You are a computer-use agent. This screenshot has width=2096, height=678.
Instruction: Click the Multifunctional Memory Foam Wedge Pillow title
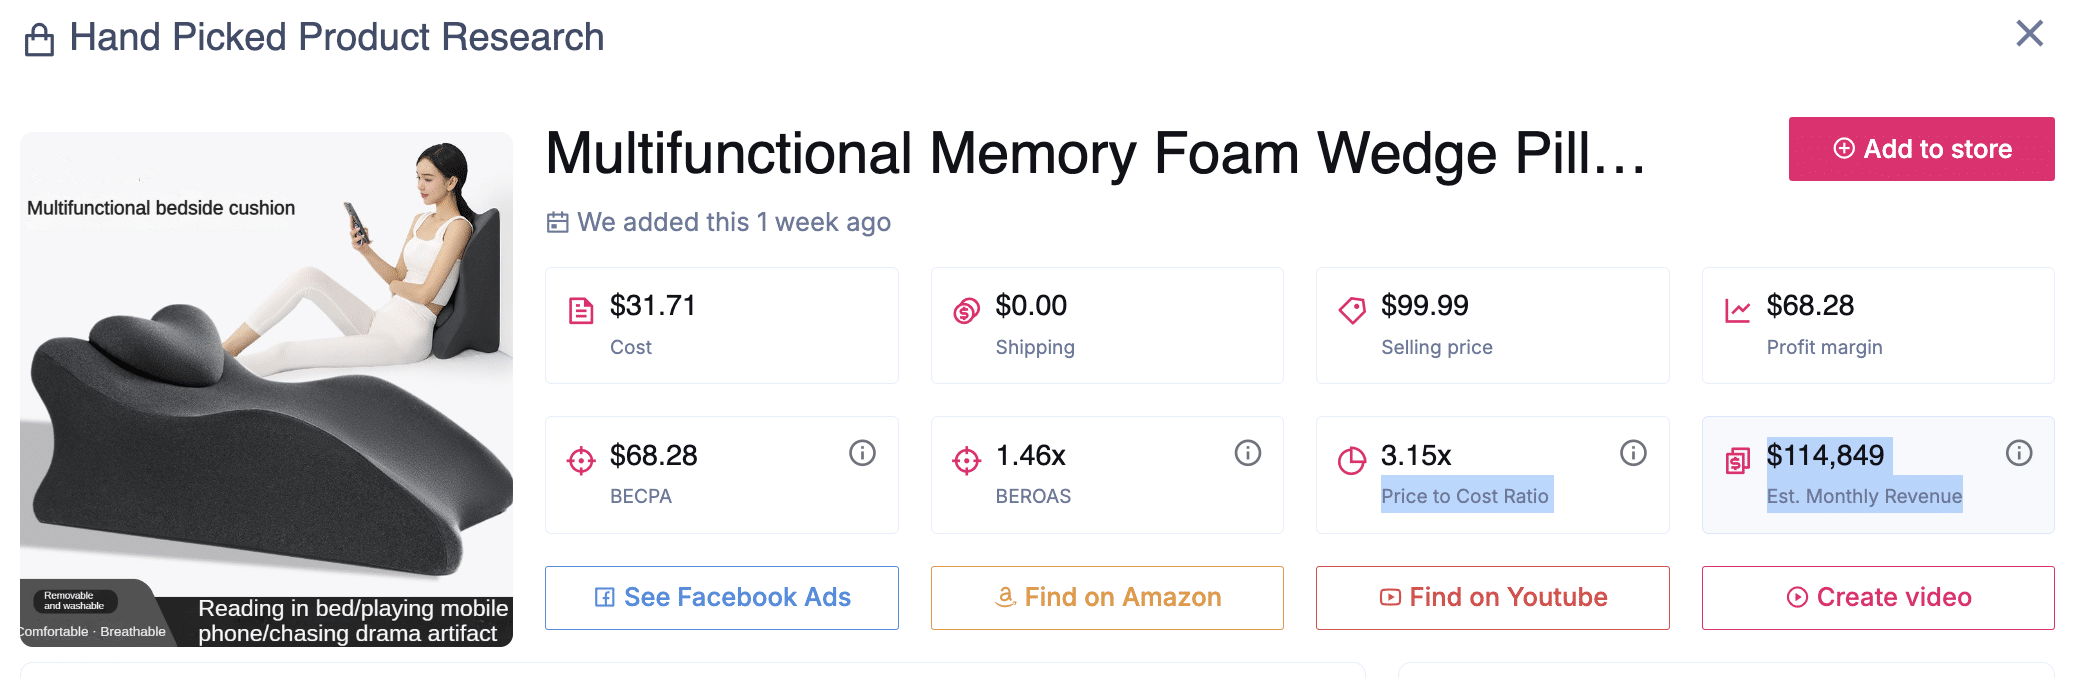1095,154
